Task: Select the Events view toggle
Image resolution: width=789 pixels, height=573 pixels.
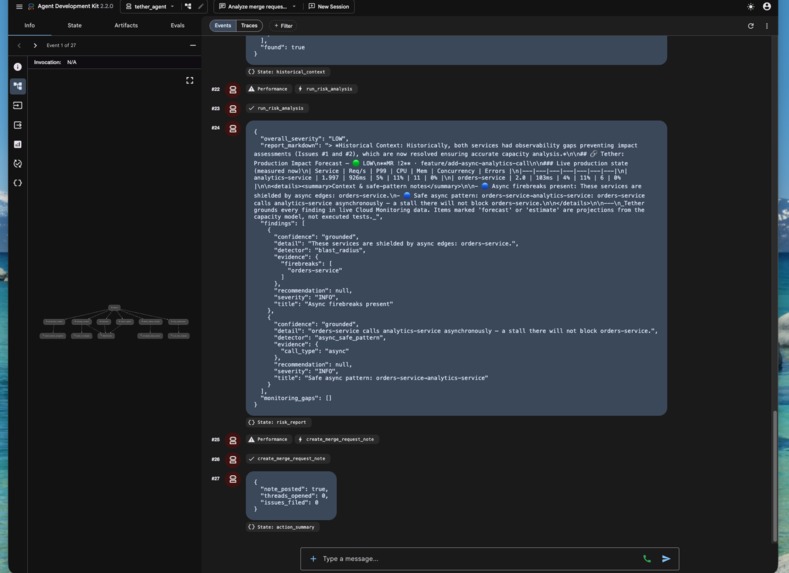Action: (x=223, y=26)
